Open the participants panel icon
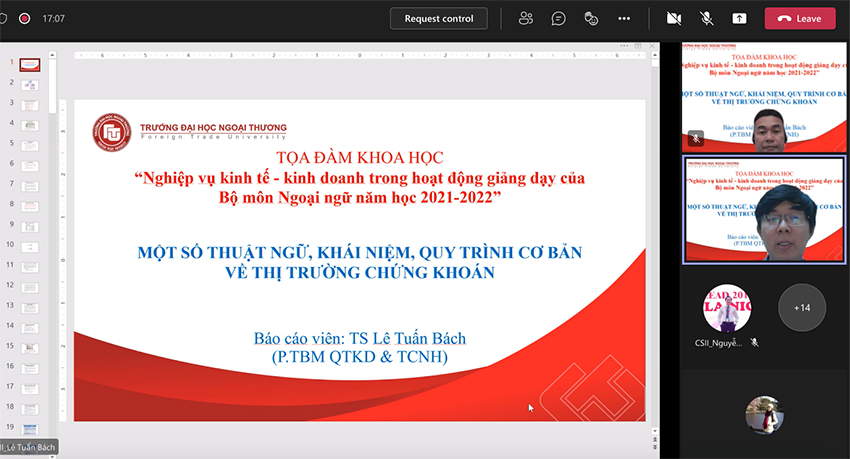This screenshot has width=850, height=459. coord(526,18)
